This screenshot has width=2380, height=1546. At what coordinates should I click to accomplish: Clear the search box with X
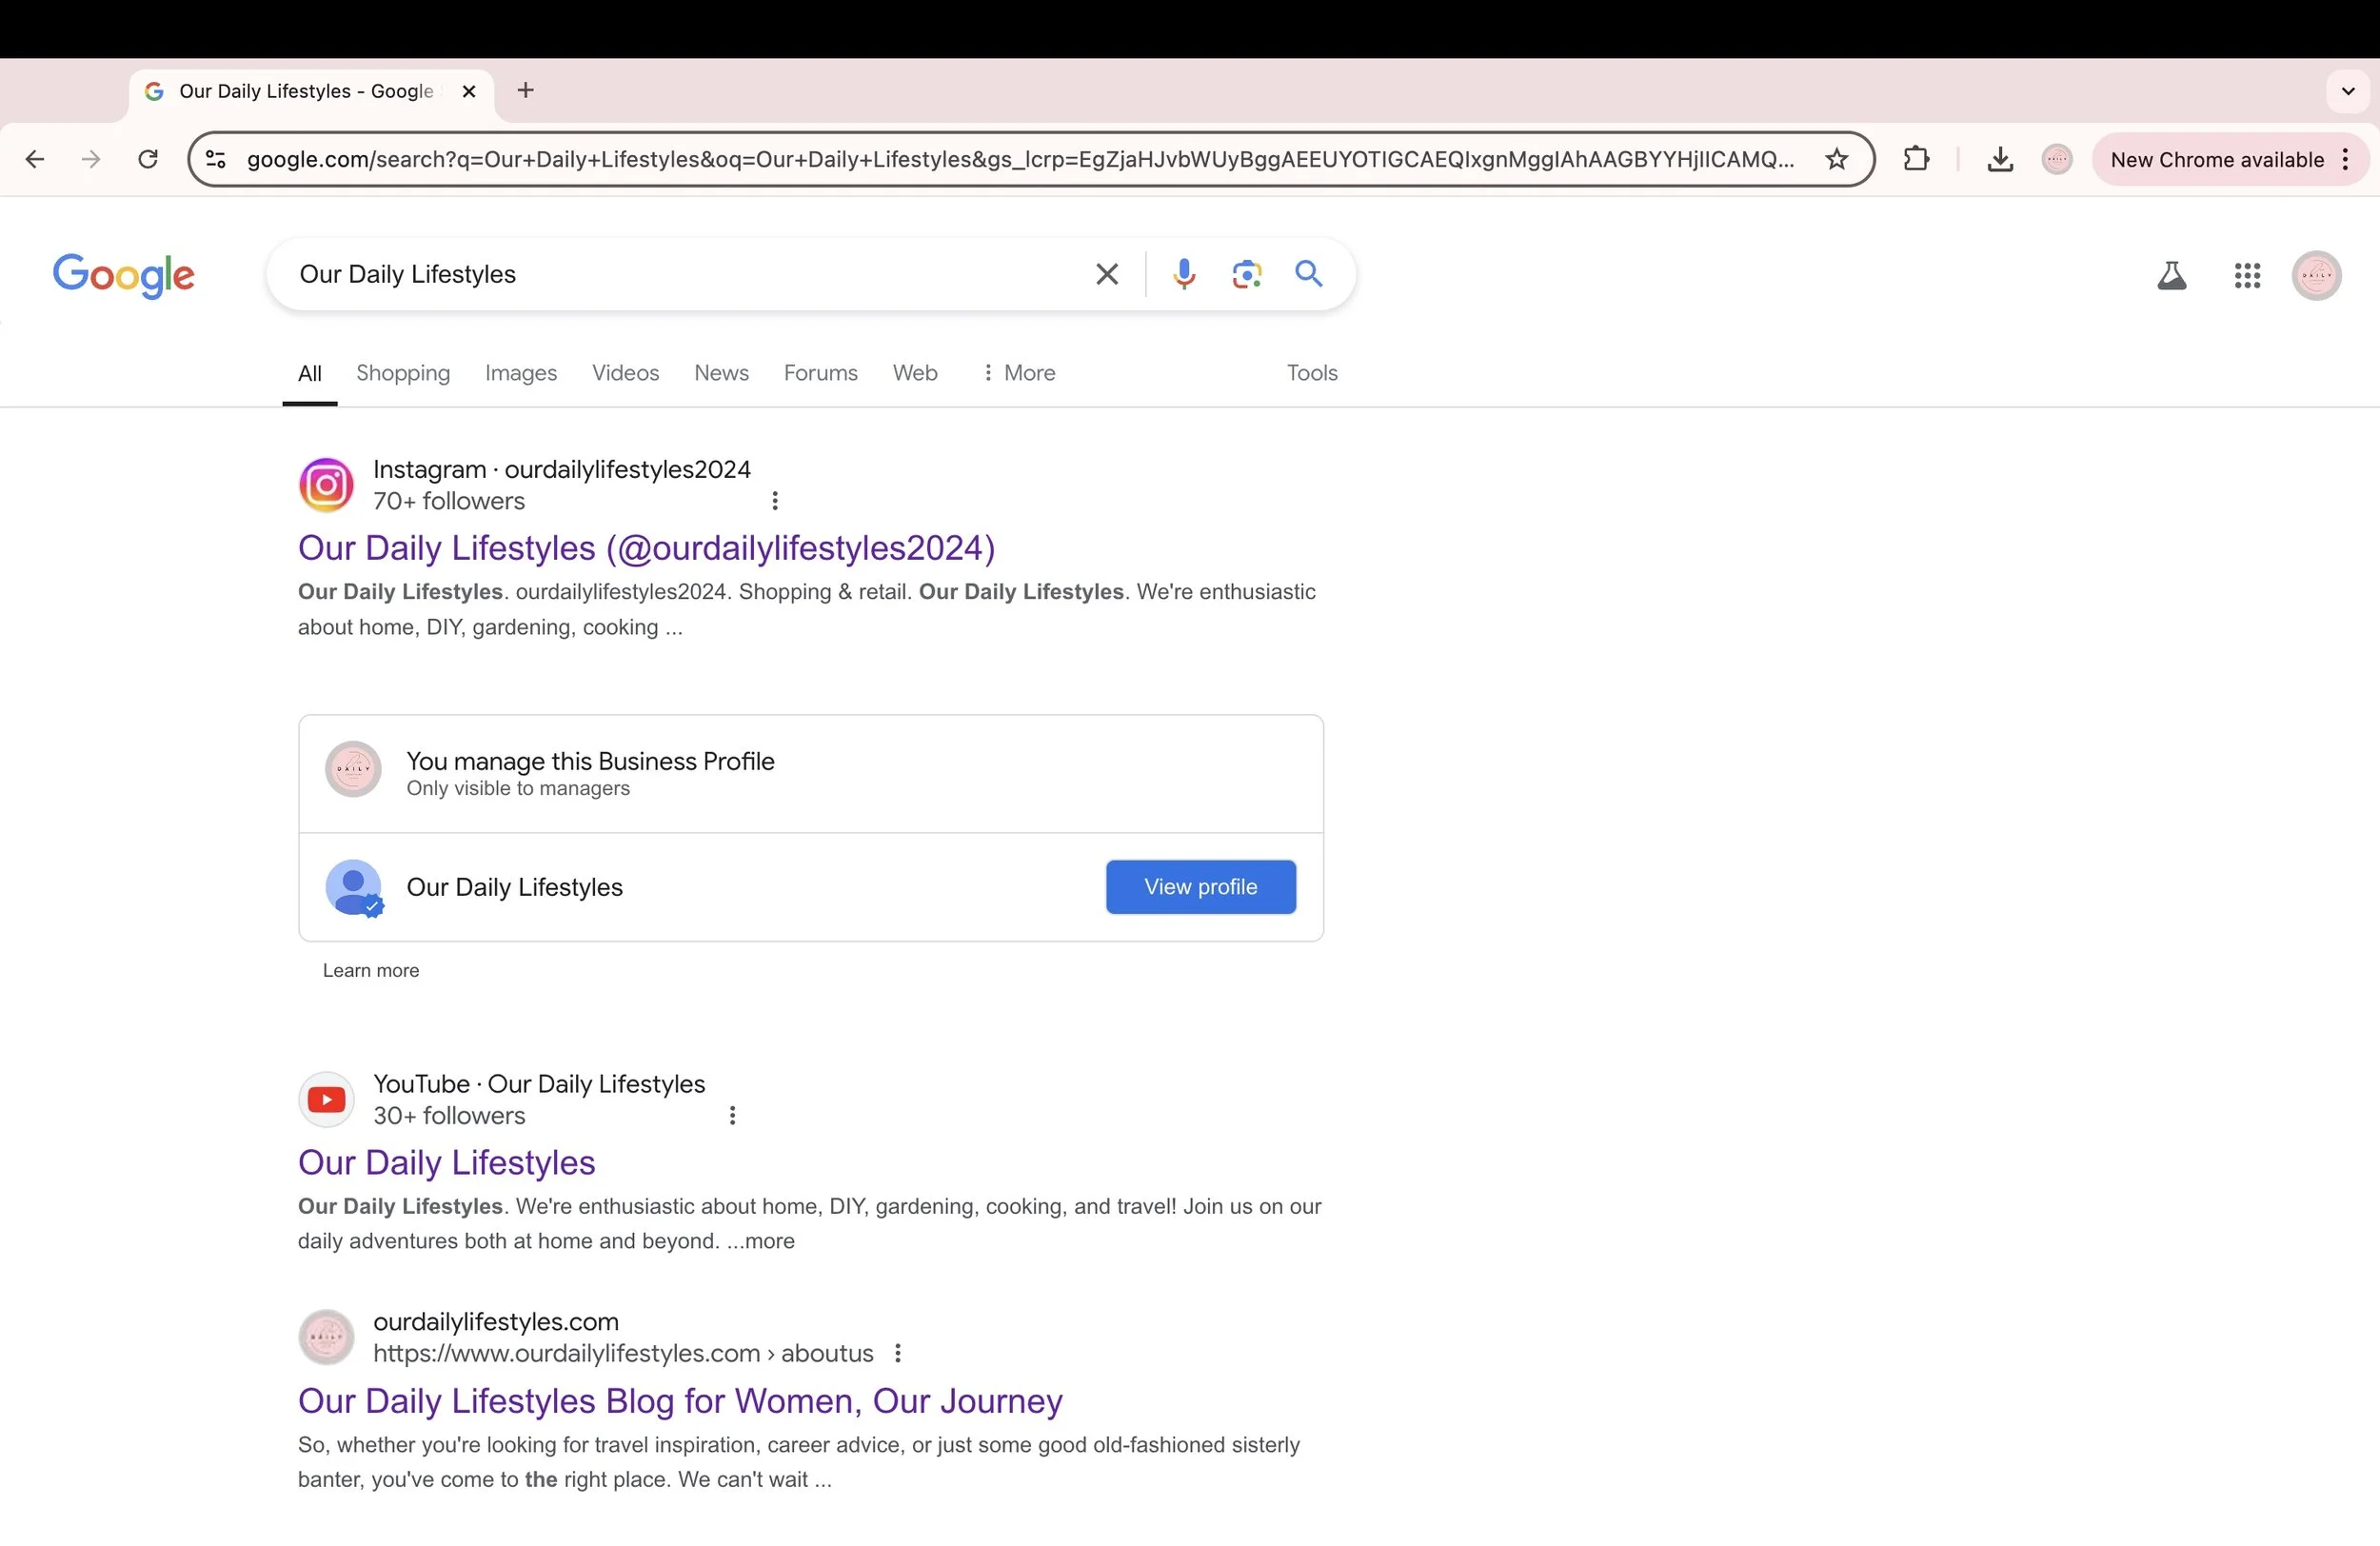[x=1106, y=273]
